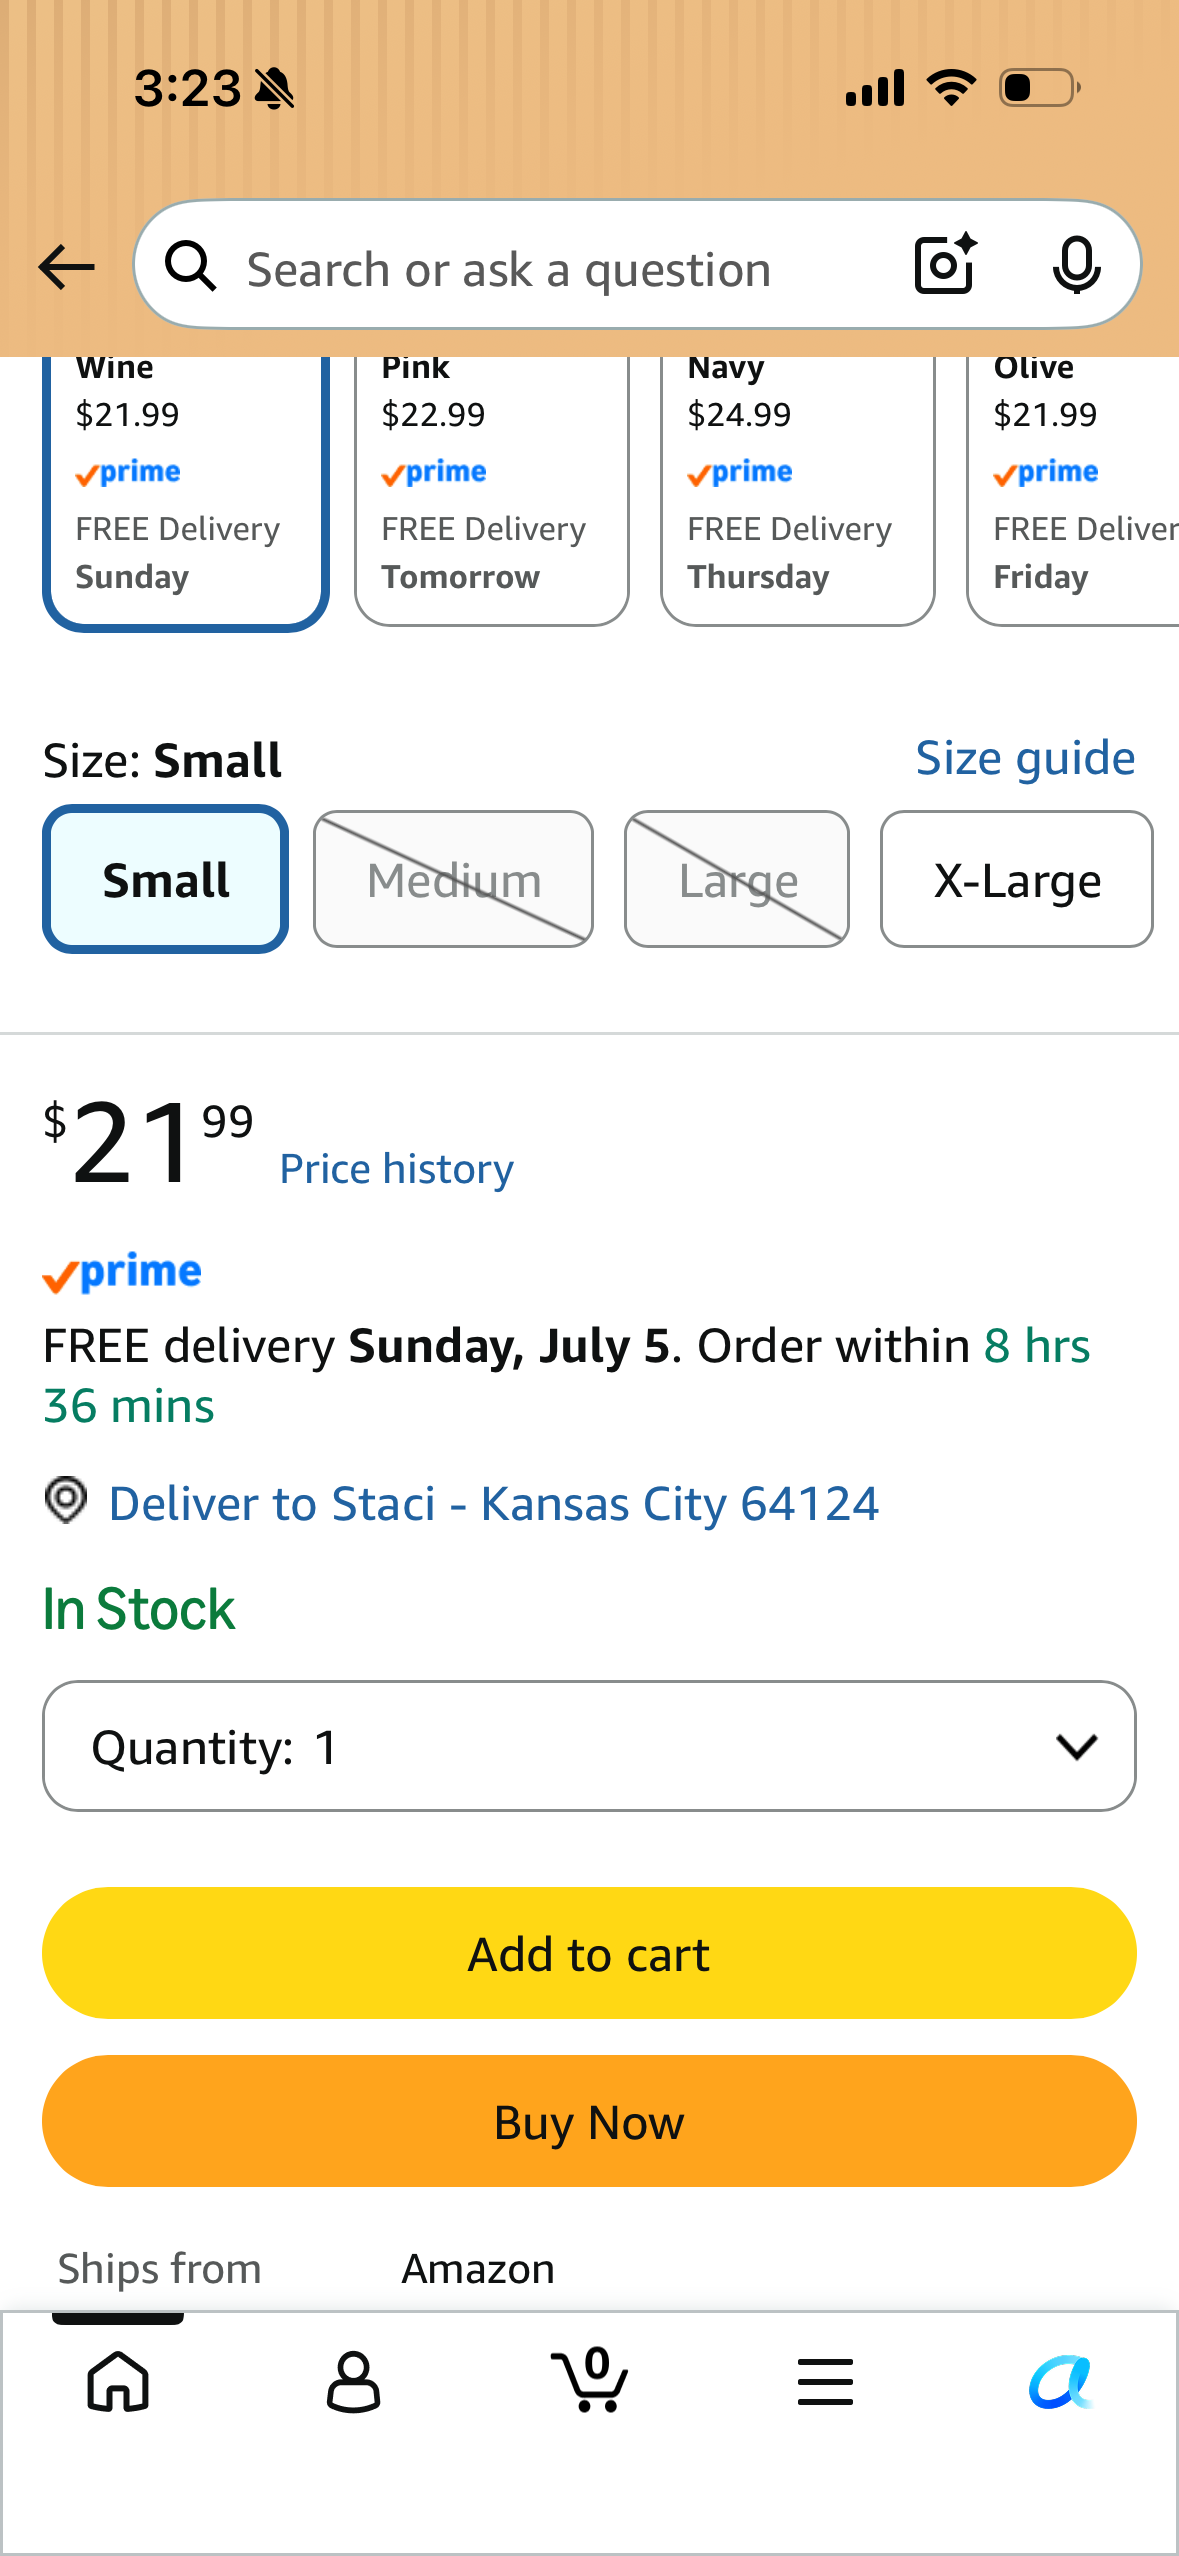This screenshot has height=2556, width=1179.
Task: Open the Alexa assistant icon
Action: click(x=1061, y=2381)
